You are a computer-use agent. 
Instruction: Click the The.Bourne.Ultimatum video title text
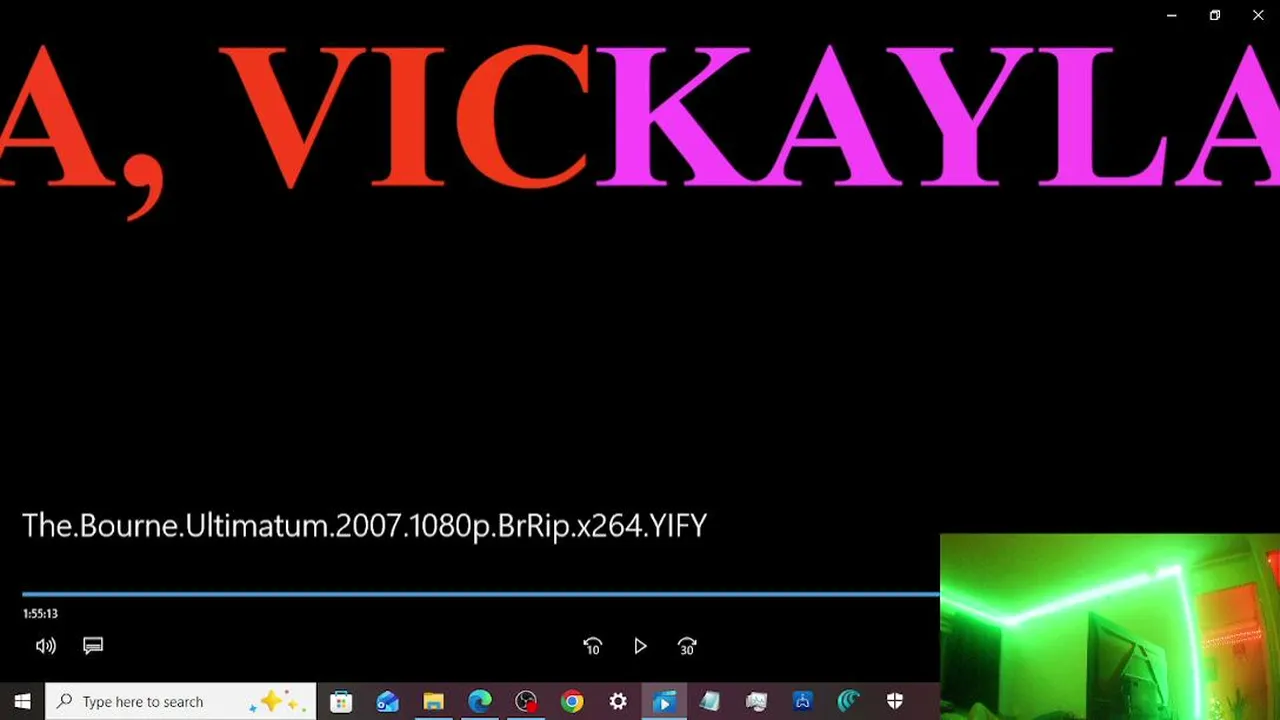click(364, 526)
